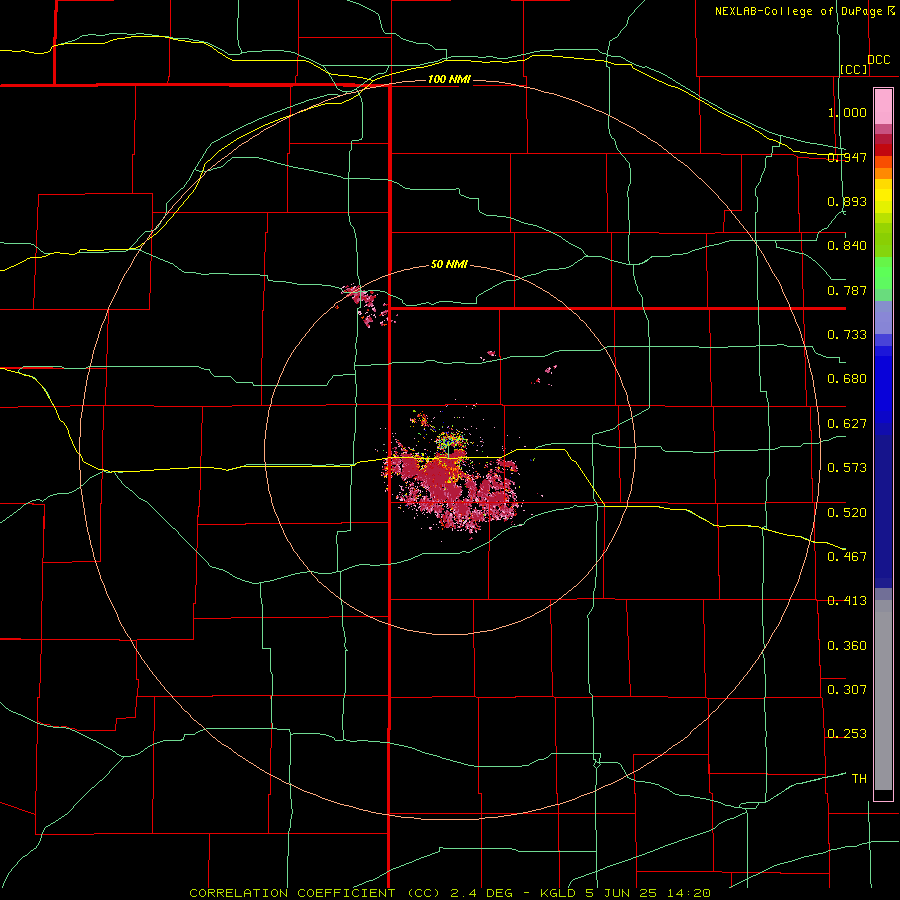Click the 0.680 legend value
This screenshot has width=900, height=900.
[847, 379]
